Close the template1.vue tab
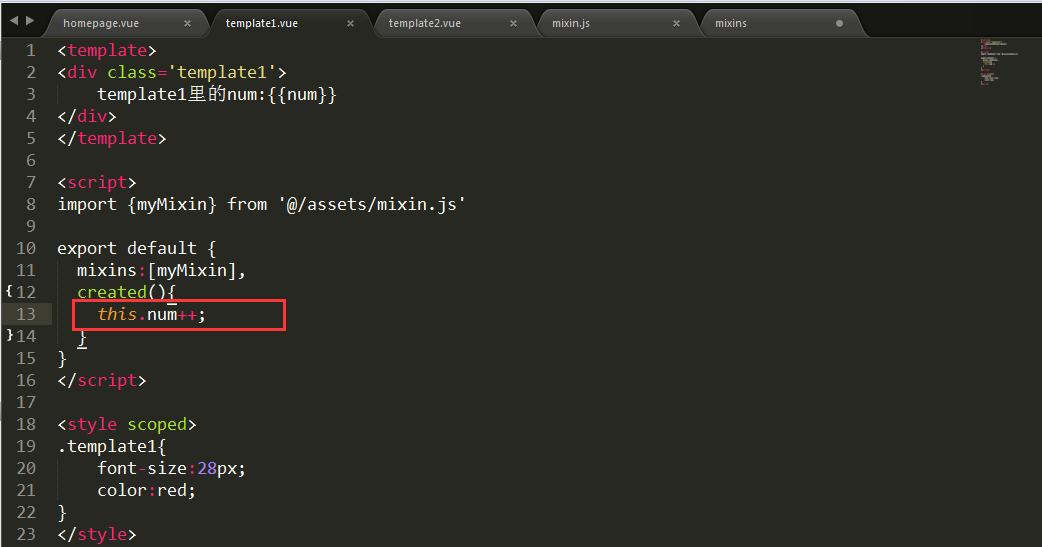1042x547 pixels. click(350, 23)
